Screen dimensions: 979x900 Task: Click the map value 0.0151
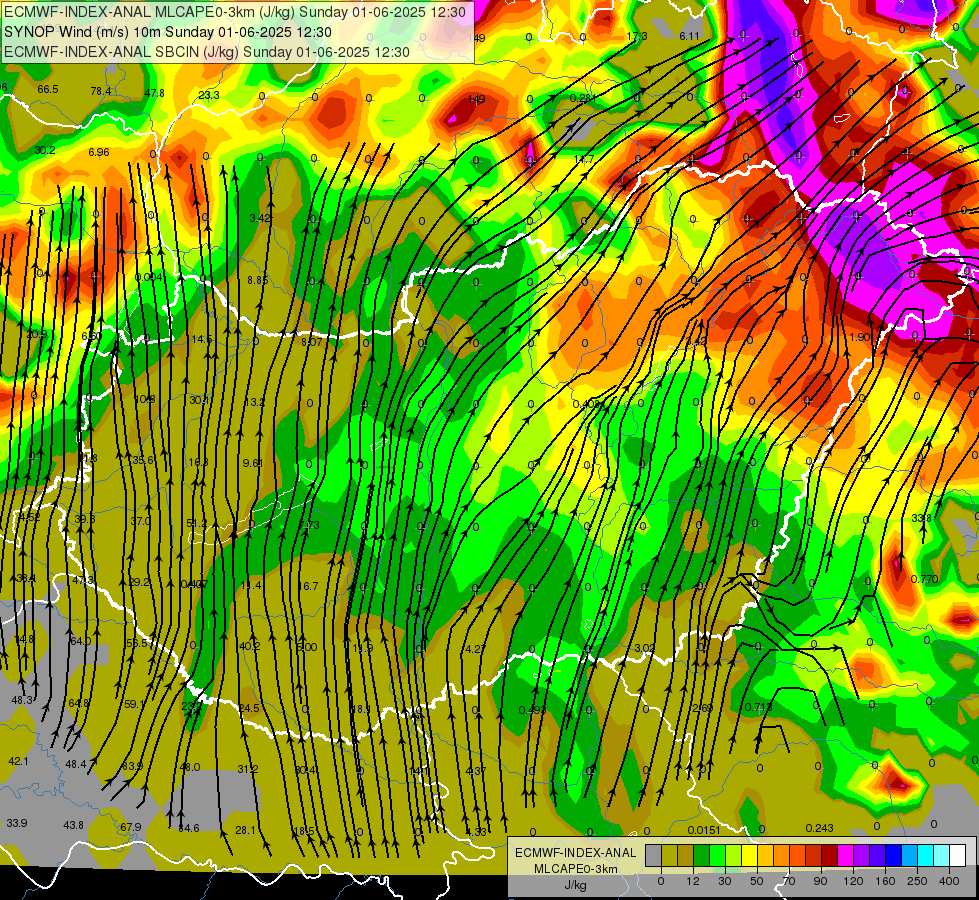pyautogui.click(x=704, y=830)
